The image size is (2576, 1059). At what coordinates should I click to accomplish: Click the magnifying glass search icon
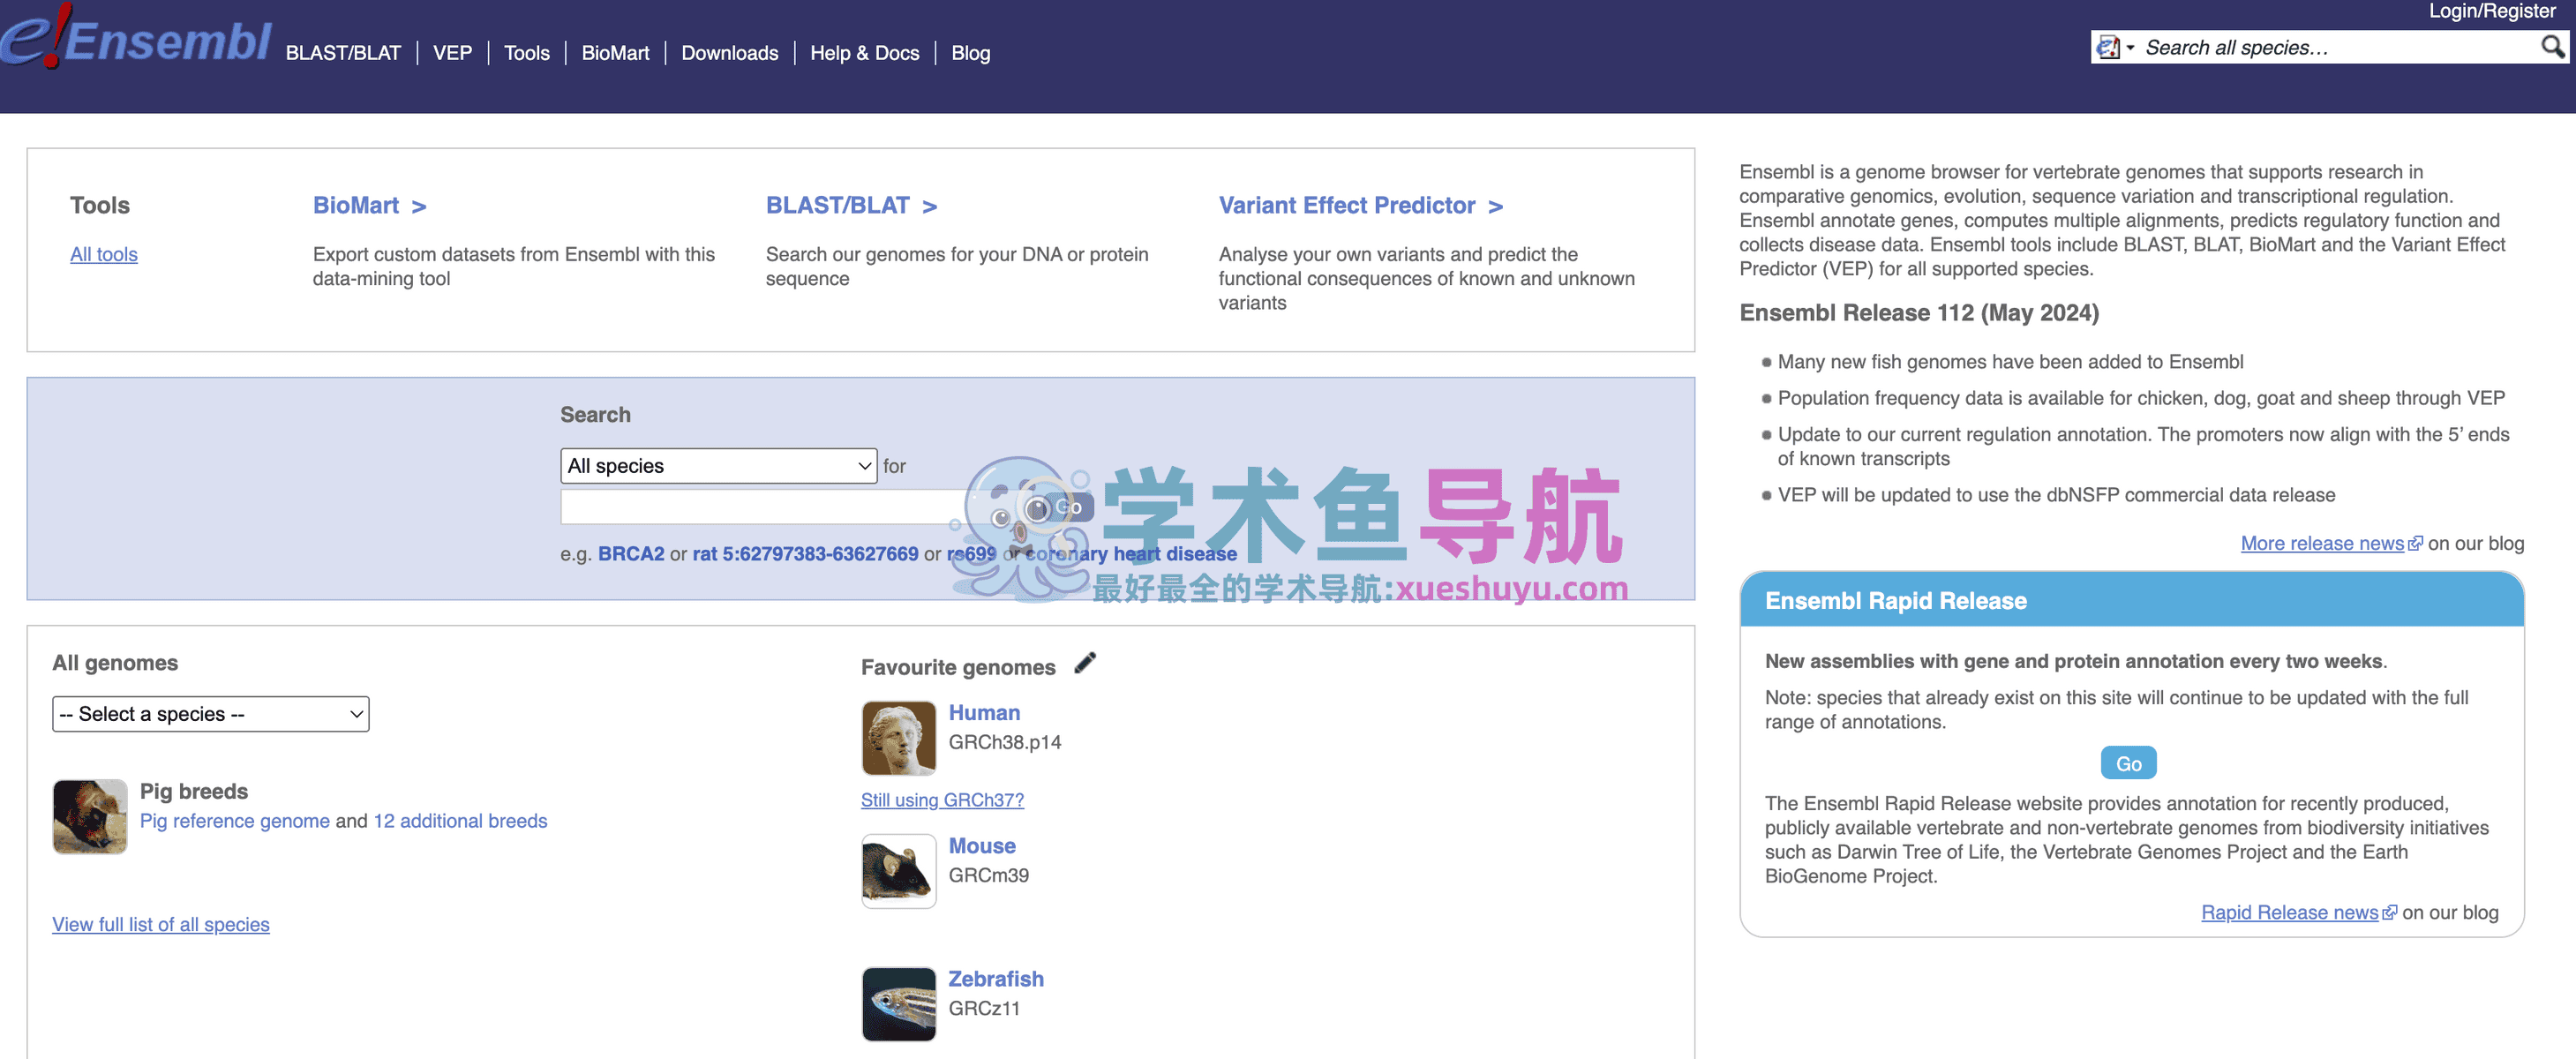(x=2551, y=47)
